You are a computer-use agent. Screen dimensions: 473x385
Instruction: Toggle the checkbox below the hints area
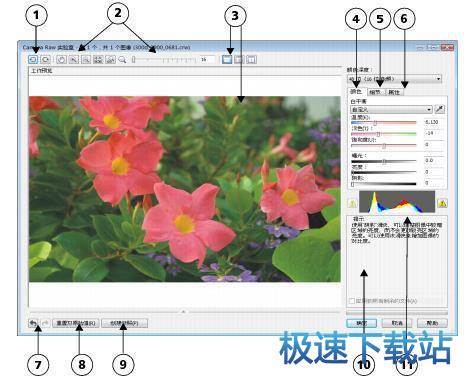point(351,301)
